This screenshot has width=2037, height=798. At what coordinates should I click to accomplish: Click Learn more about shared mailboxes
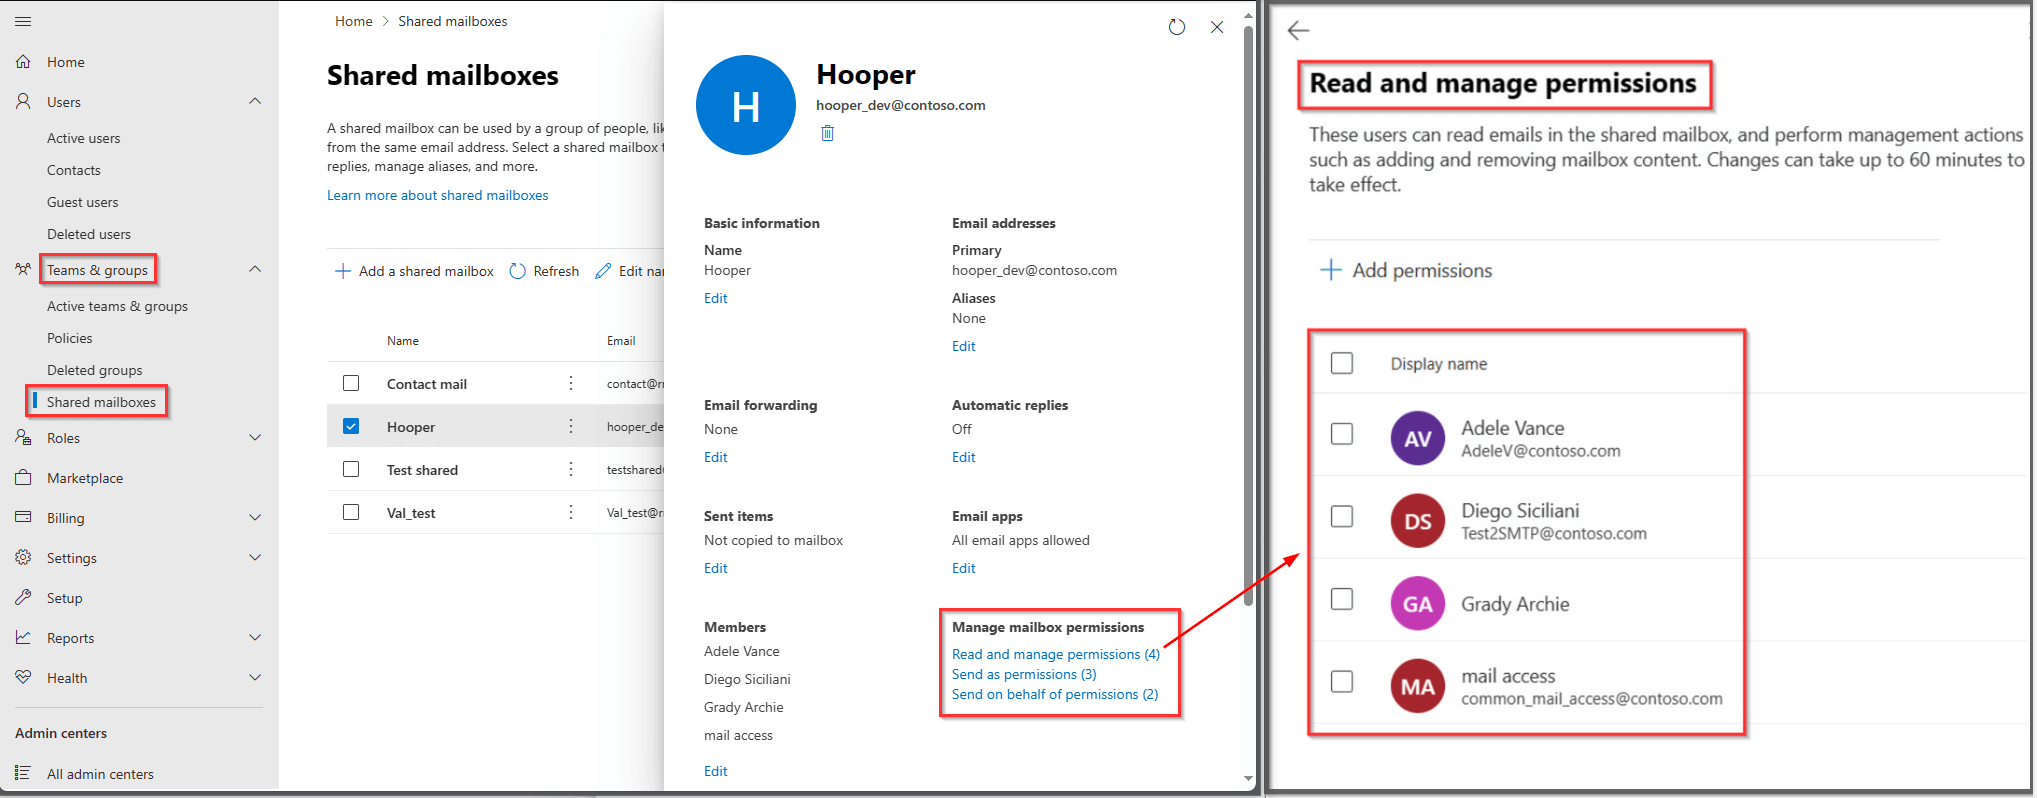(437, 195)
